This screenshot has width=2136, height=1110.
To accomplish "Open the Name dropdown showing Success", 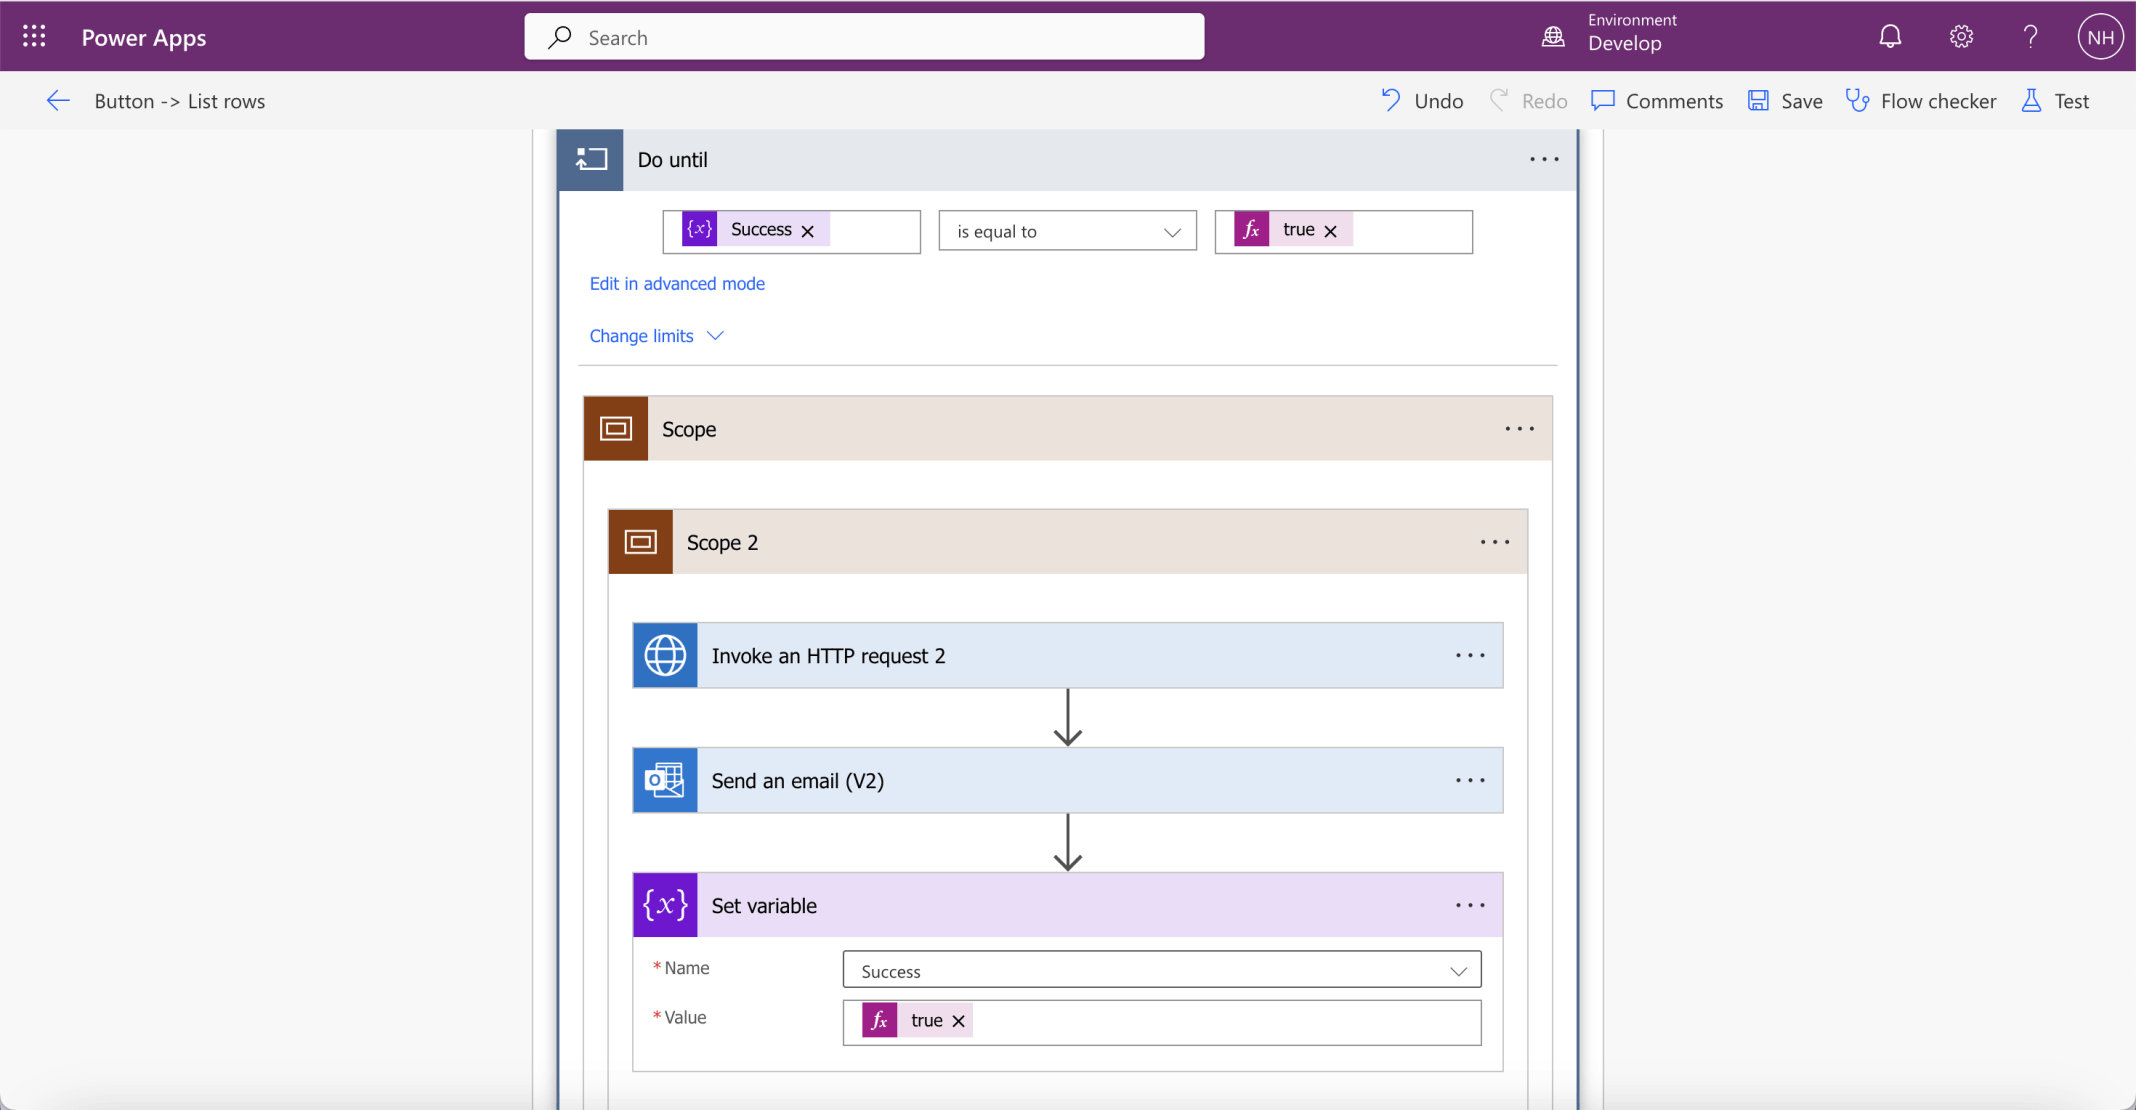I will pyautogui.click(x=1161, y=971).
